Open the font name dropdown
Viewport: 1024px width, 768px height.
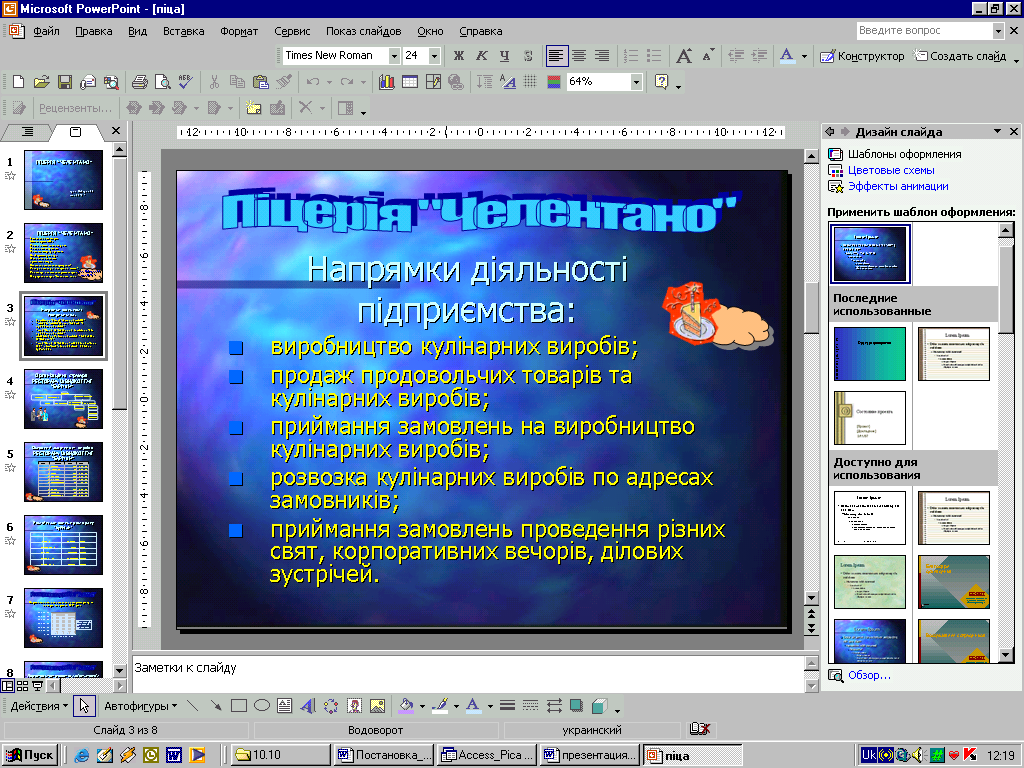[394, 56]
